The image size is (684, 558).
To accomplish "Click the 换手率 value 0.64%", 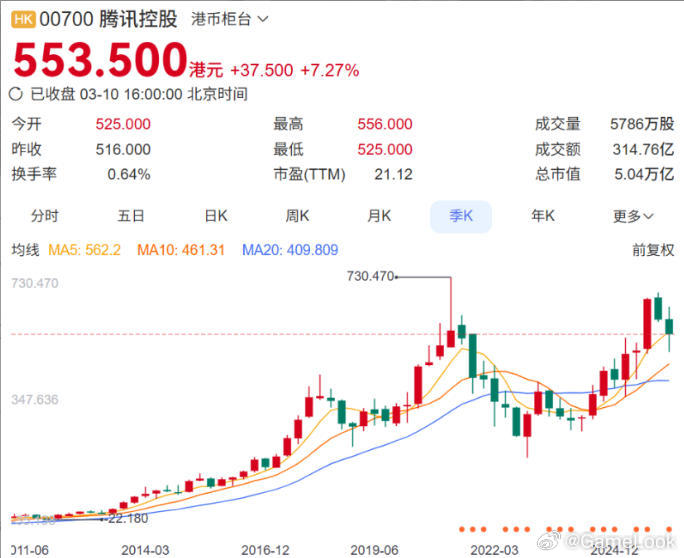I will click(129, 175).
